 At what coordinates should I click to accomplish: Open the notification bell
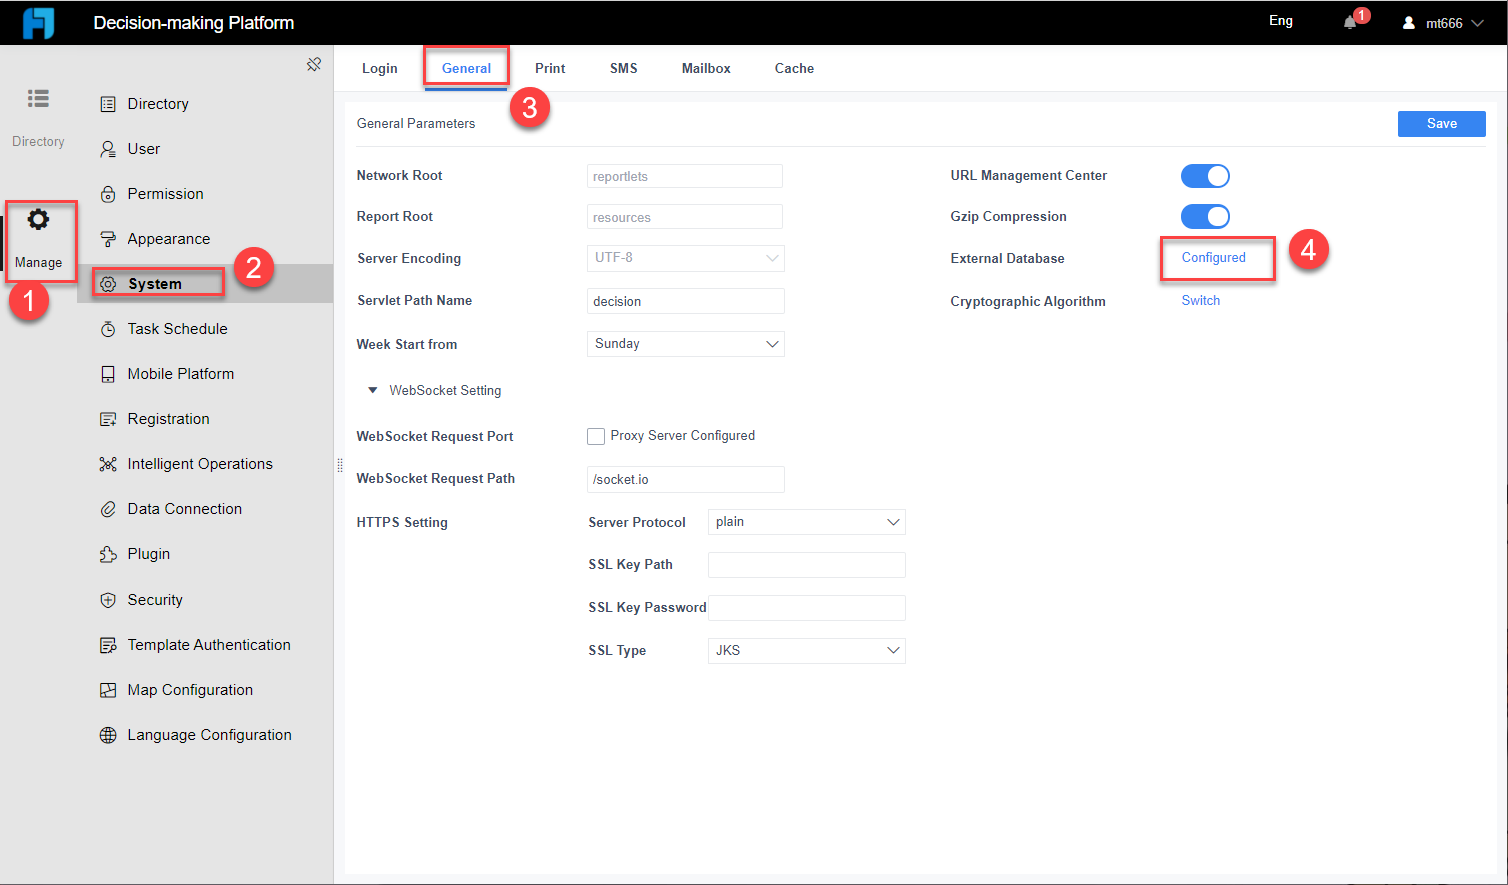[1348, 21]
